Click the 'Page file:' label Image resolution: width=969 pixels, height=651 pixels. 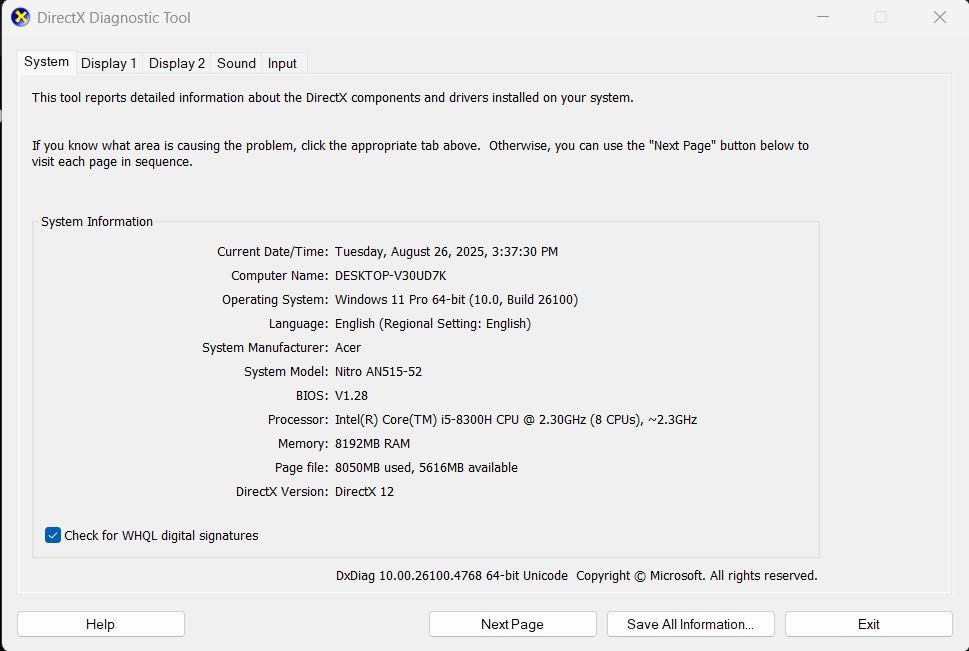coord(302,468)
